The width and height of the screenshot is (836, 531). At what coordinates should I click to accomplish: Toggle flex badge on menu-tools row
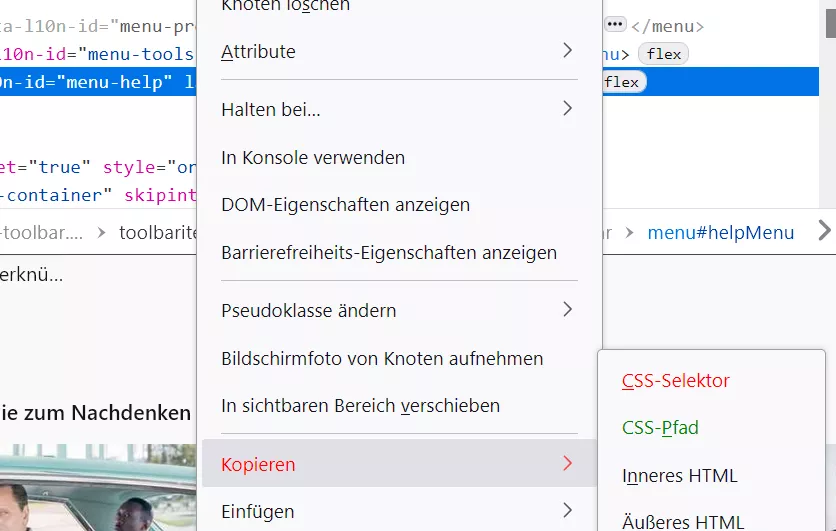[663, 54]
